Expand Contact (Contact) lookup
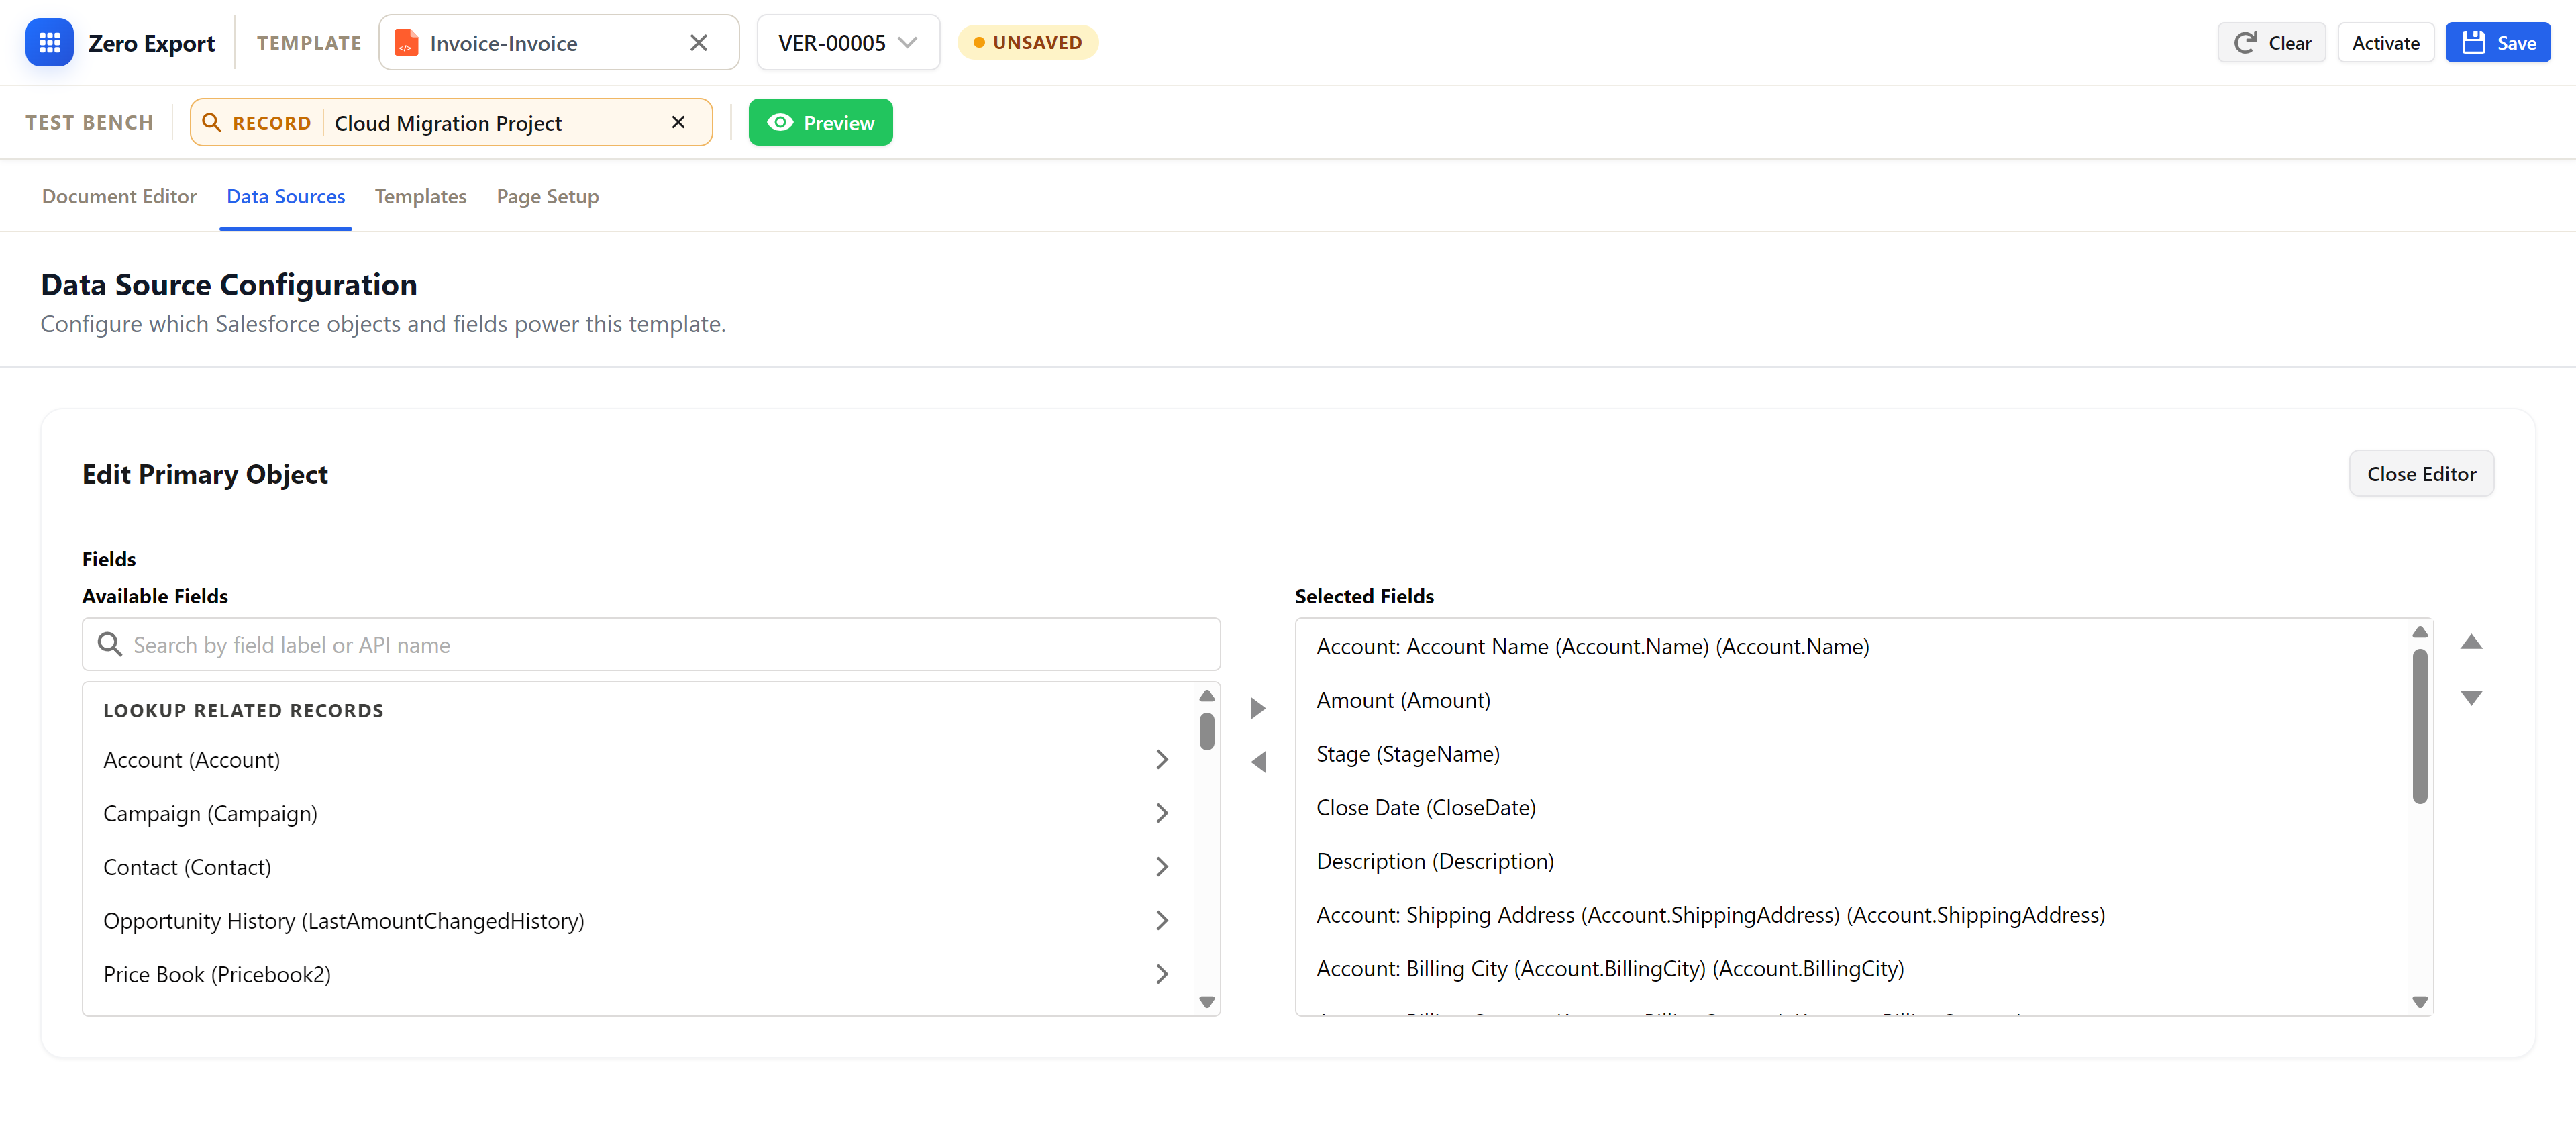 pyautogui.click(x=1161, y=867)
